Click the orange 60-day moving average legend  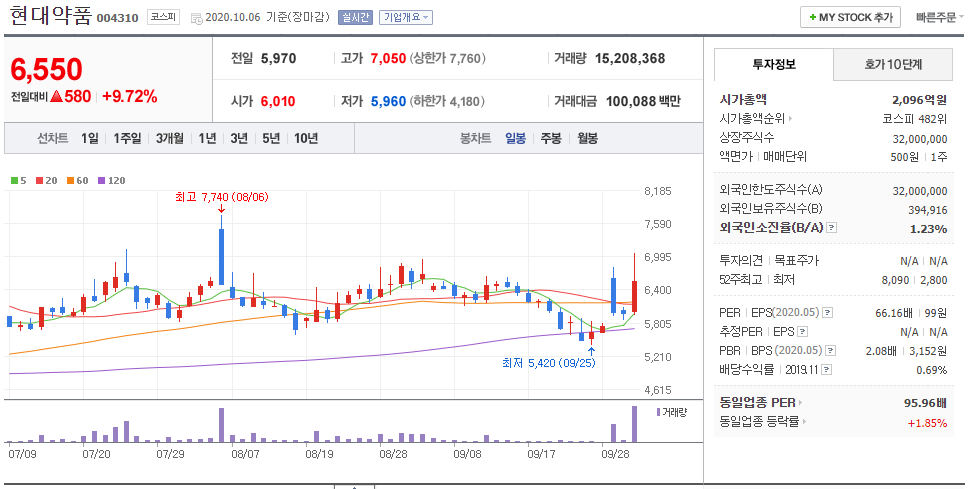tap(78, 180)
